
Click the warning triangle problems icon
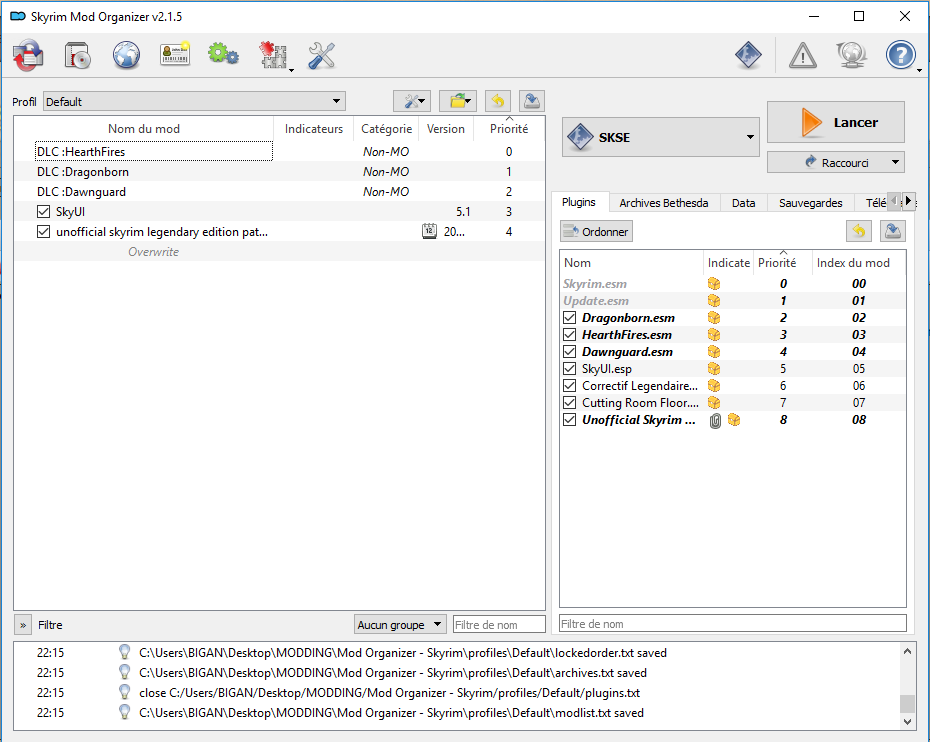click(802, 56)
